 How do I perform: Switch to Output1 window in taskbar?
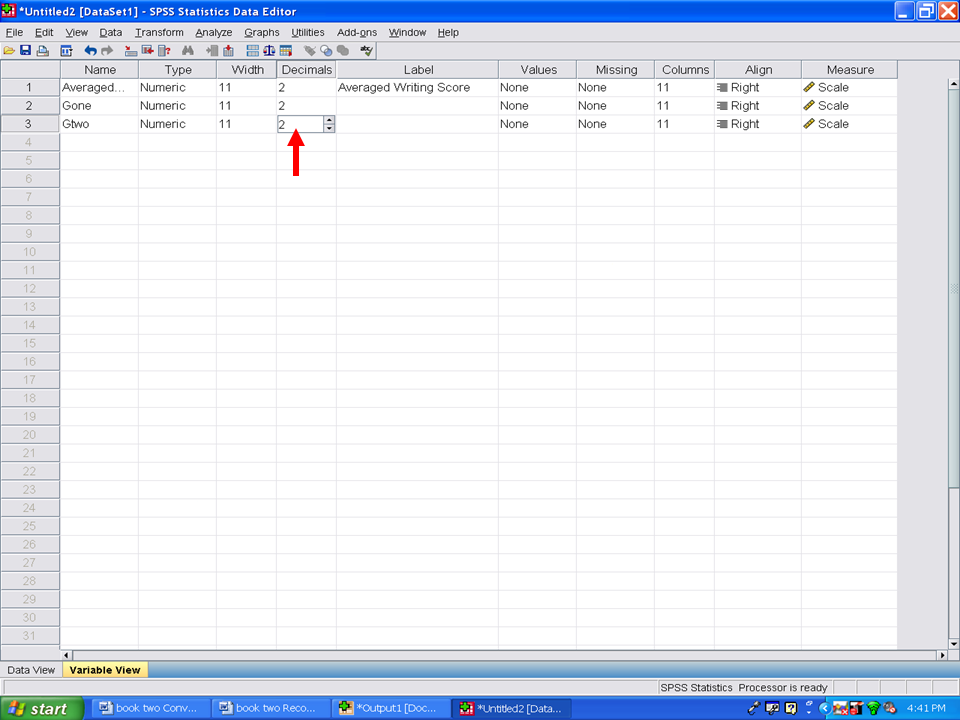388,709
